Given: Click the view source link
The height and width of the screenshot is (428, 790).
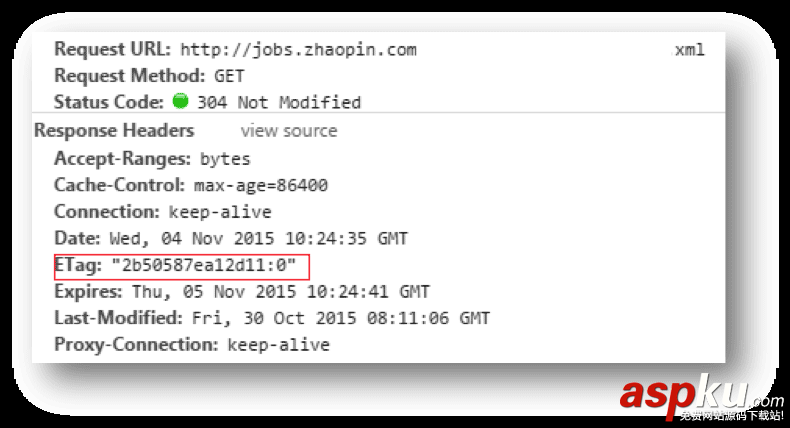Looking at the screenshot, I should pyautogui.click(x=289, y=131).
